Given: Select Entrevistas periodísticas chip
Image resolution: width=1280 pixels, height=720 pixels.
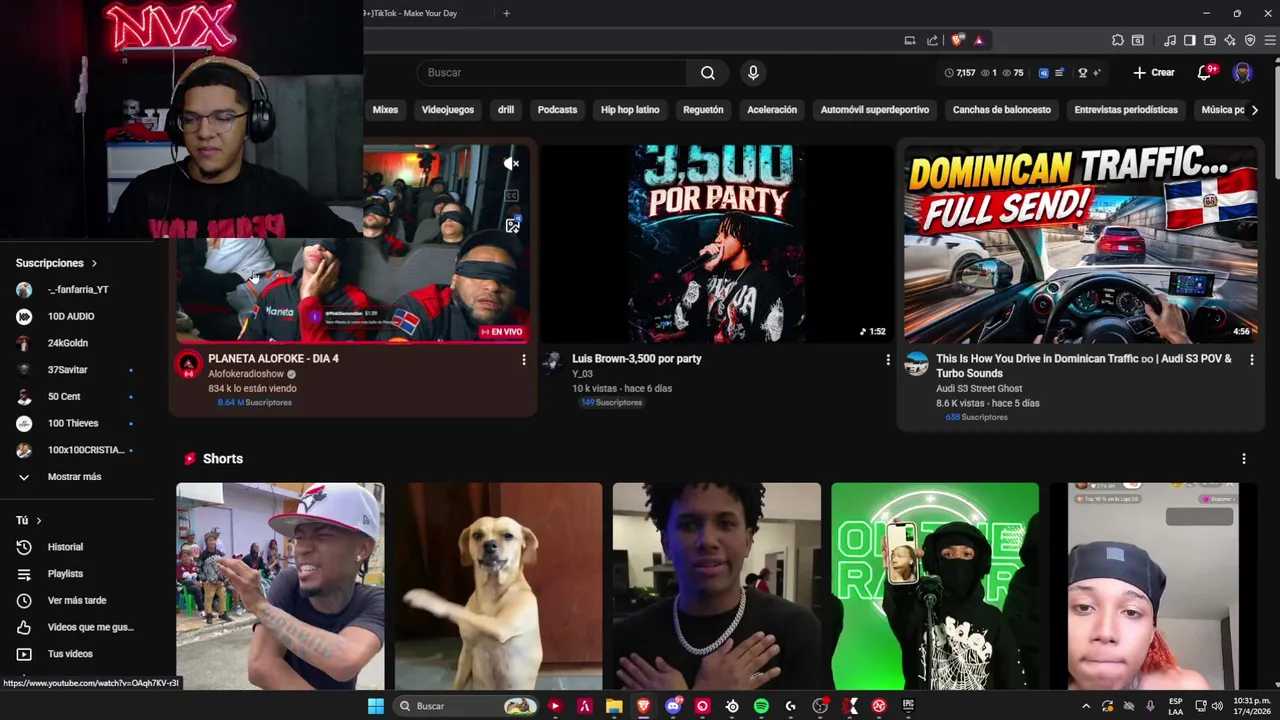Looking at the screenshot, I should [x=1126, y=110].
